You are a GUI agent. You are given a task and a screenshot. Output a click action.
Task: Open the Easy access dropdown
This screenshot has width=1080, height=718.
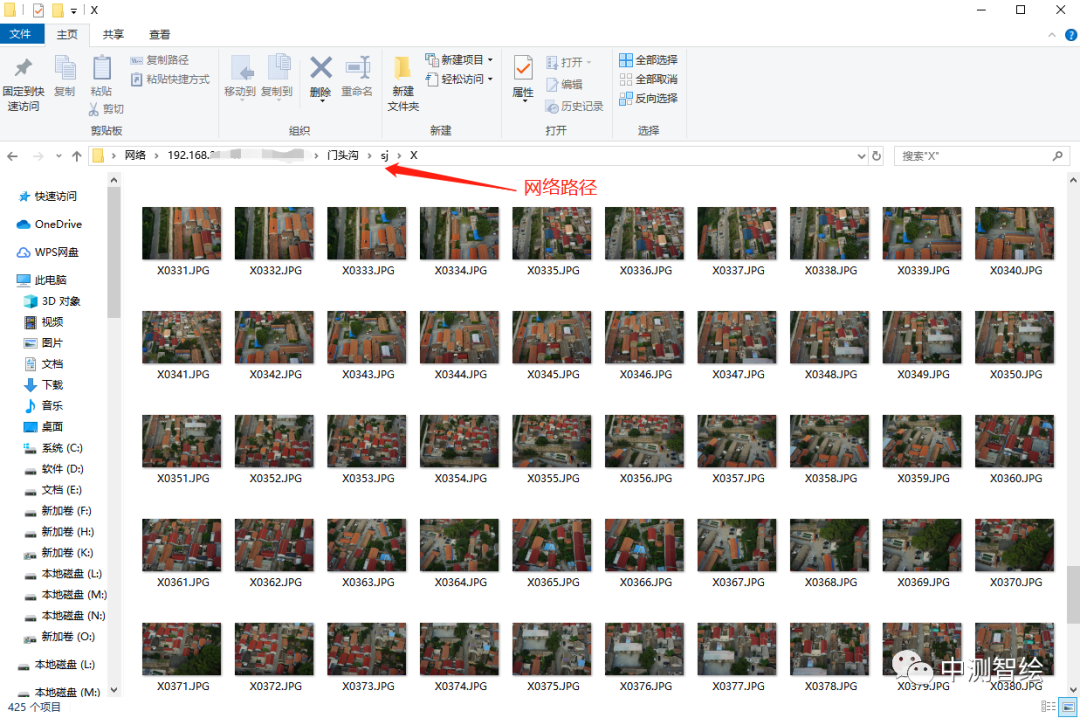click(459, 79)
